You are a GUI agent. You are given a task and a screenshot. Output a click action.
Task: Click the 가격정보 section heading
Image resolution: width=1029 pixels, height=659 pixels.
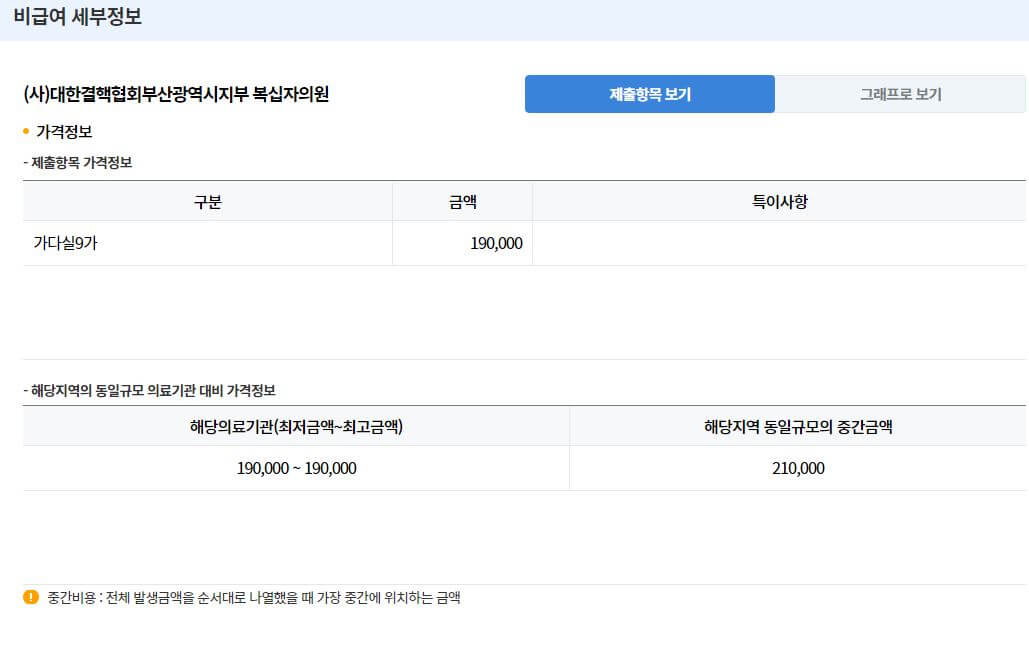click(x=65, y=130)
